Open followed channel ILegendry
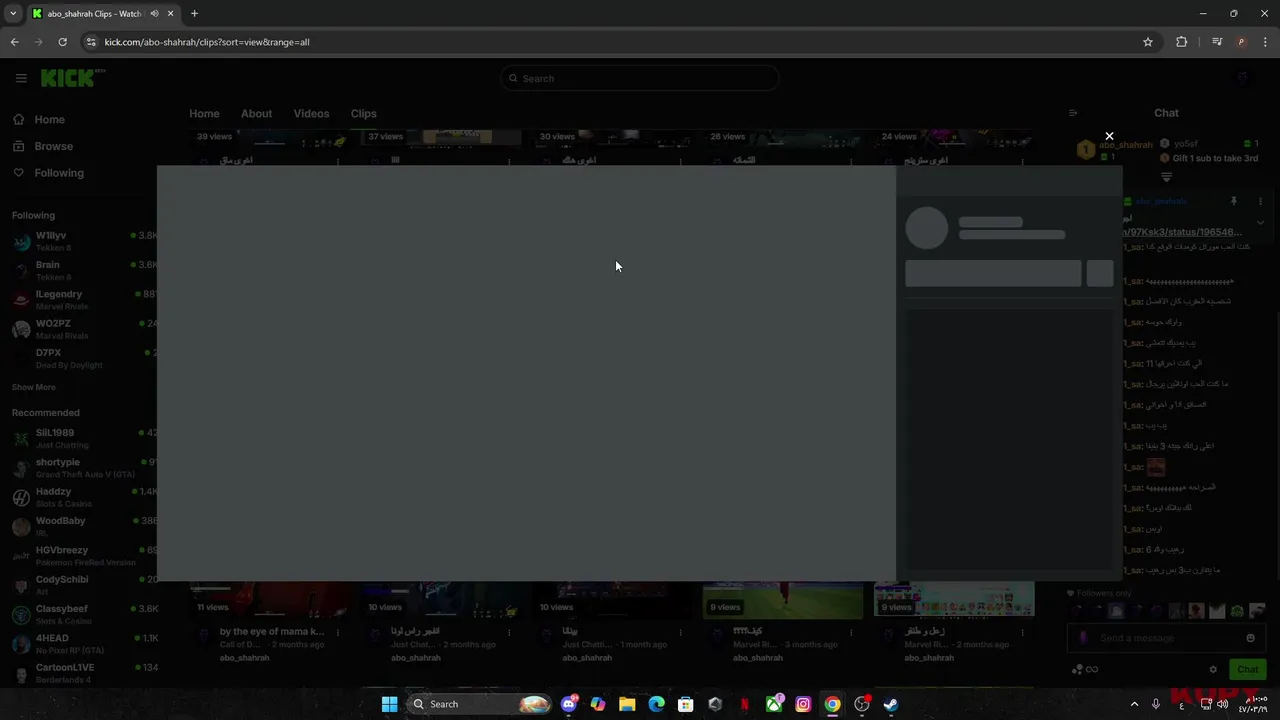Screen dimensions: 1280x720 [84, 300]
